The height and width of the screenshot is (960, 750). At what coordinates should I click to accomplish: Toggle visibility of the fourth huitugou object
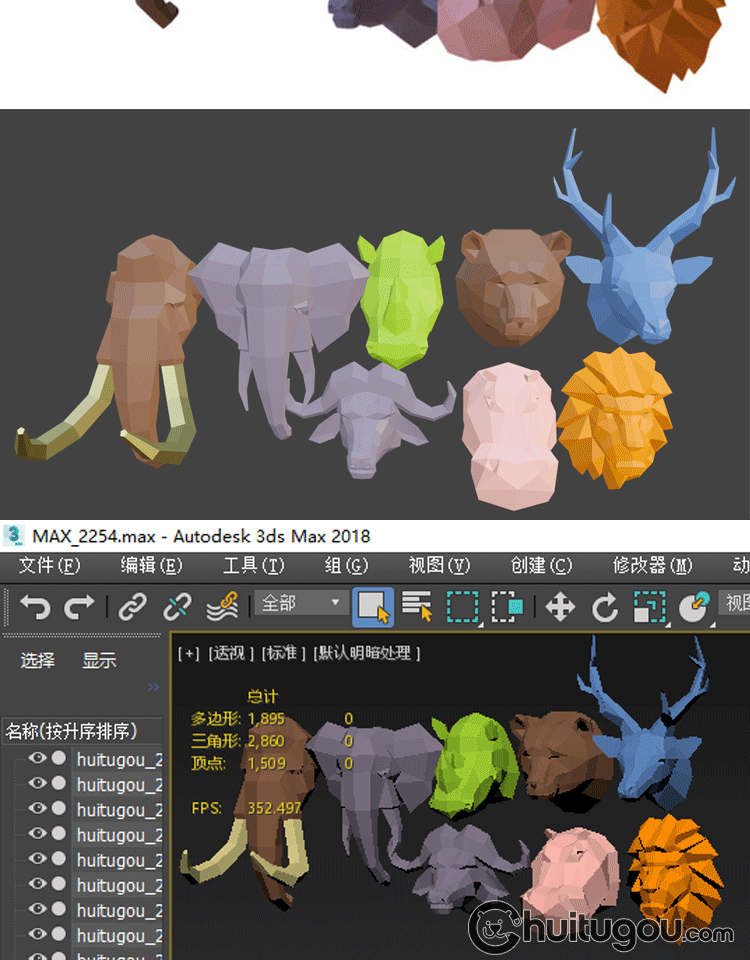38,834
